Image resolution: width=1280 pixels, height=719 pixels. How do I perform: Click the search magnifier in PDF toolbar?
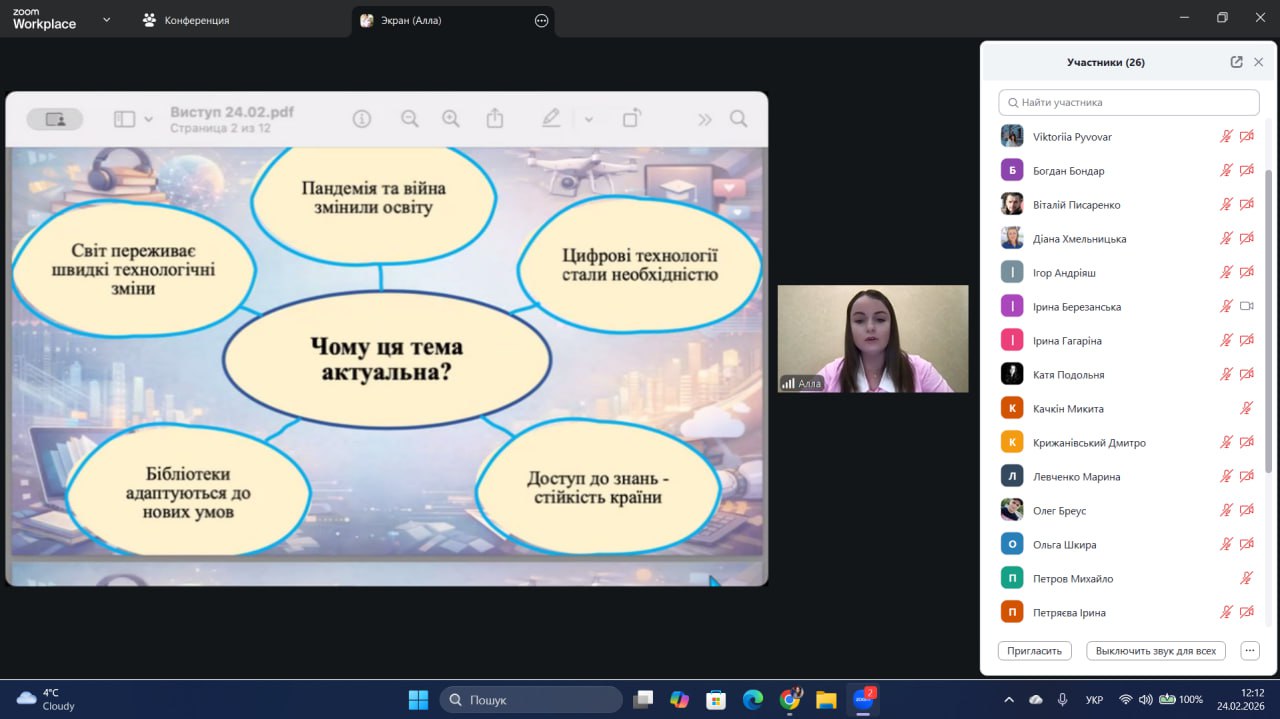[x=738, y=119]
